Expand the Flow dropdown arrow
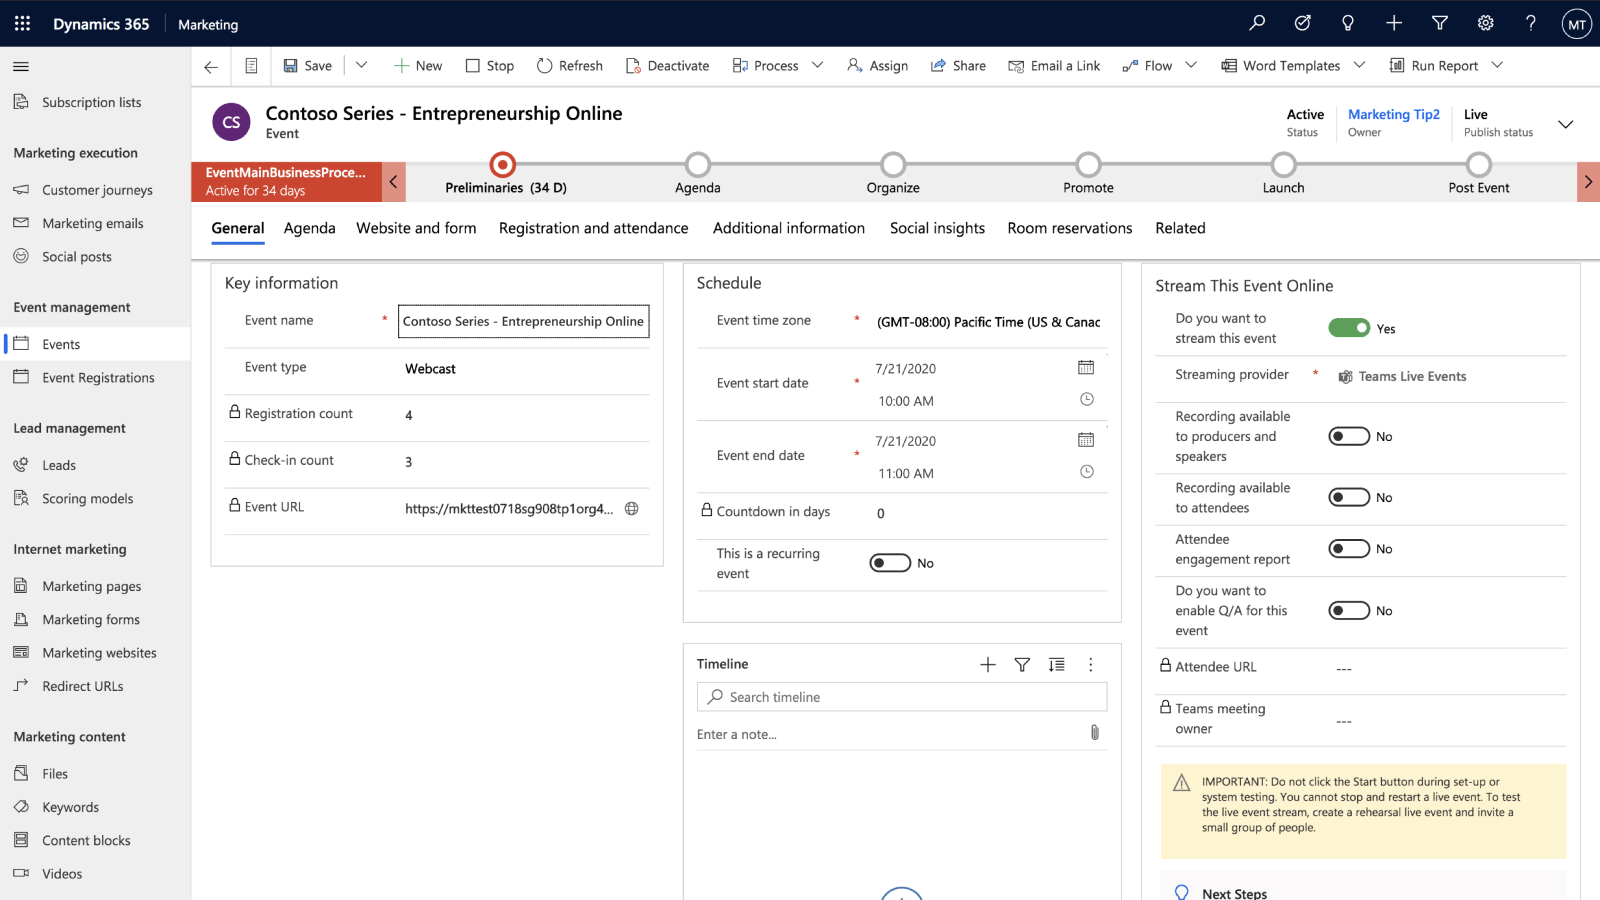The height and width of the screenshot is (900, 1600). [1191, 65]
